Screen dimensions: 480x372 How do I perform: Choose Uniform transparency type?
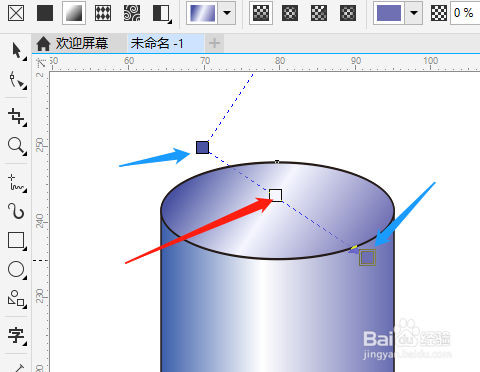45,13
